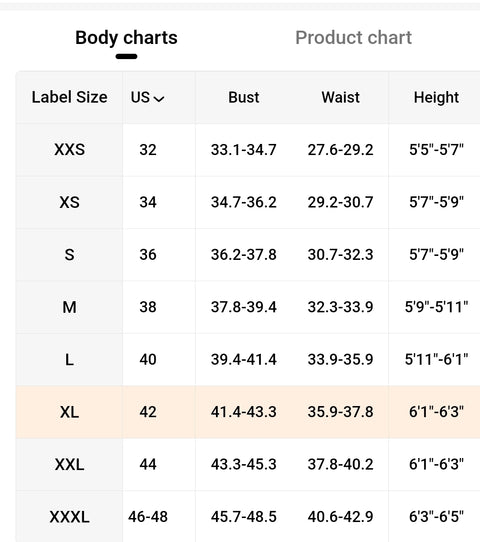Click bust measurement 41.4-43.3

[244, 412]
